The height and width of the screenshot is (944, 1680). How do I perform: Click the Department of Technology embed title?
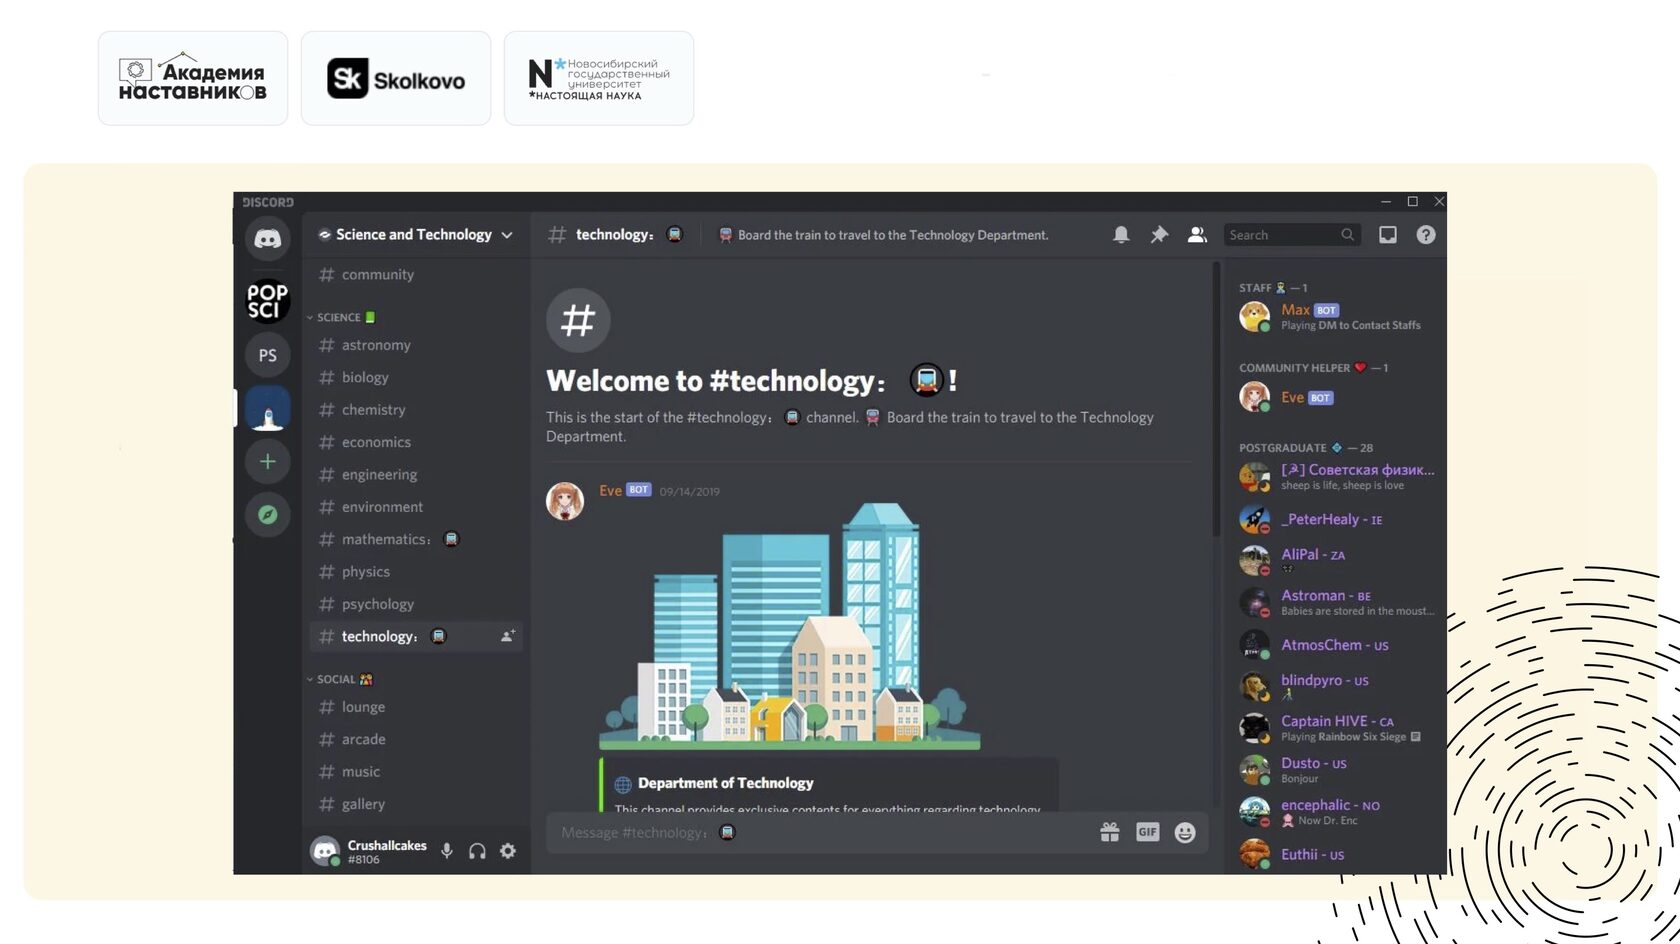pyautogui.click(x=726, y=783)
